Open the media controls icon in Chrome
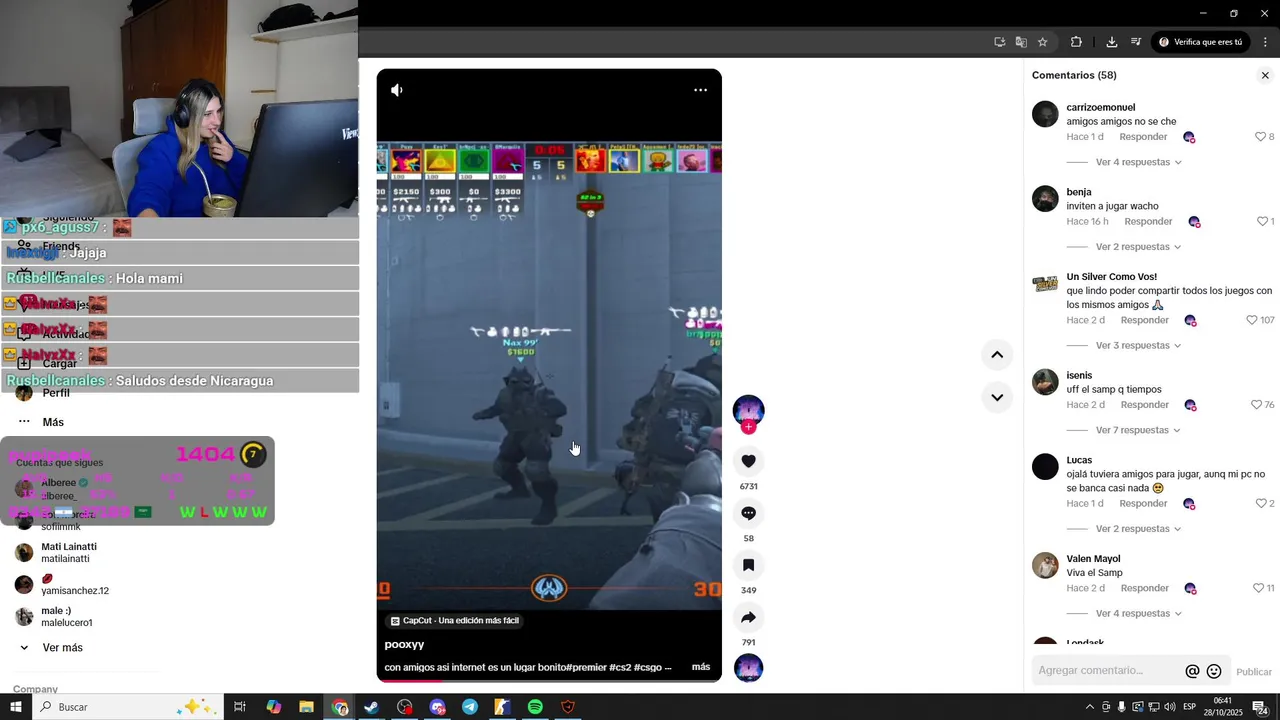This screenshot has height=720, width=1280. pos(1136,42)
